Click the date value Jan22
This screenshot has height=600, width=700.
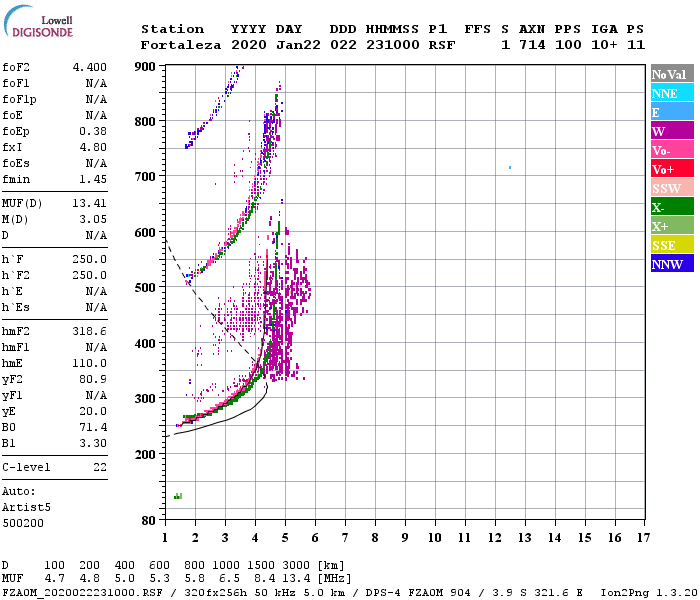click(x=298, y=45)
